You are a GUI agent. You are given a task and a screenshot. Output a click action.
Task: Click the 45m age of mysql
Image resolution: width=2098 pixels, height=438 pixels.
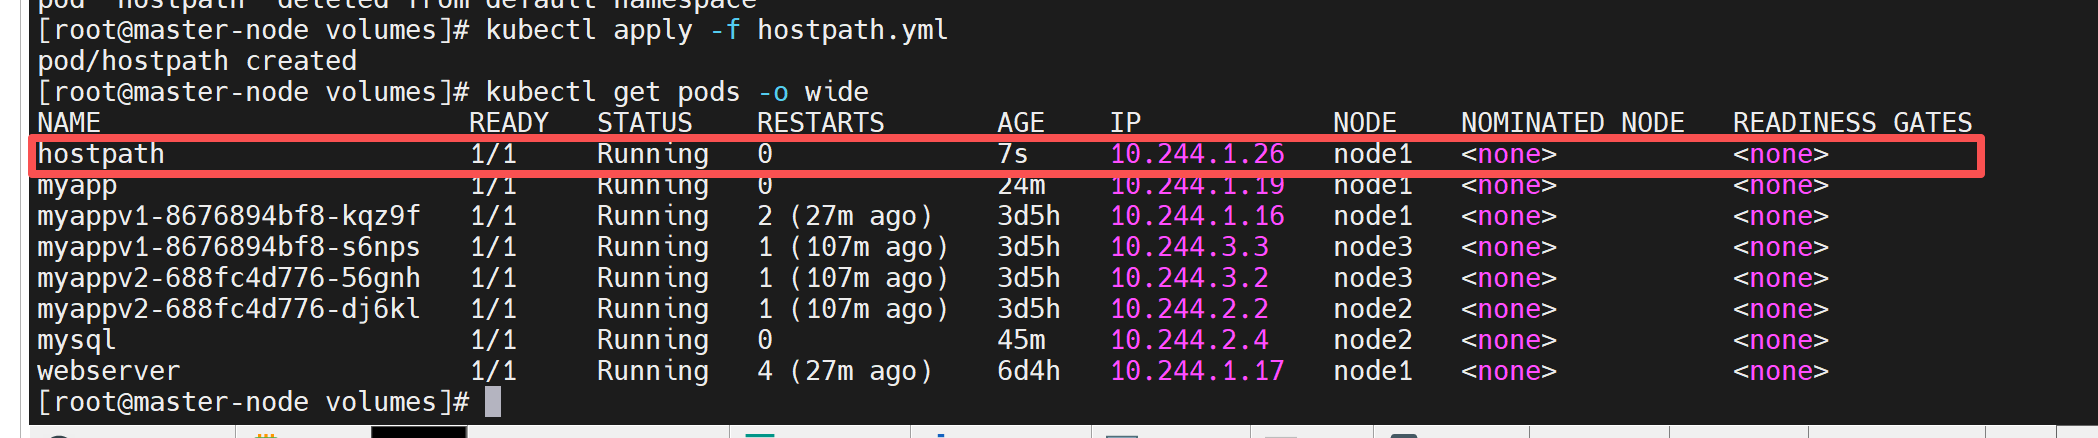click(1021, 340)
